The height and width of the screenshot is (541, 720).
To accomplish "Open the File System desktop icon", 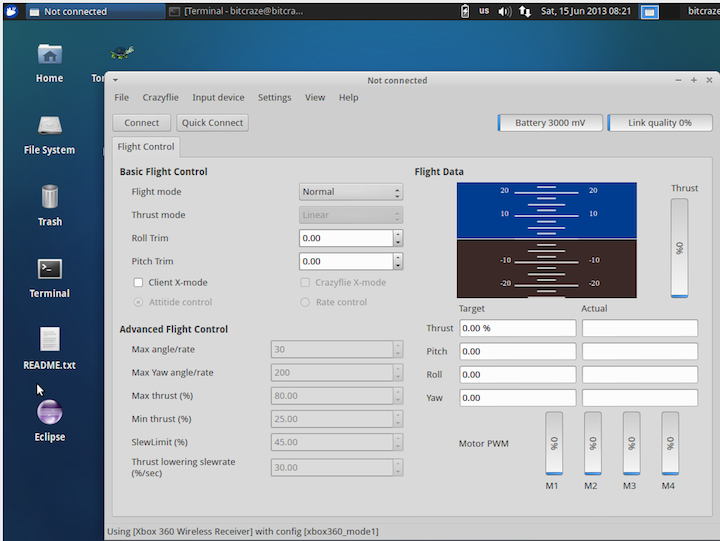I will 49,127.
